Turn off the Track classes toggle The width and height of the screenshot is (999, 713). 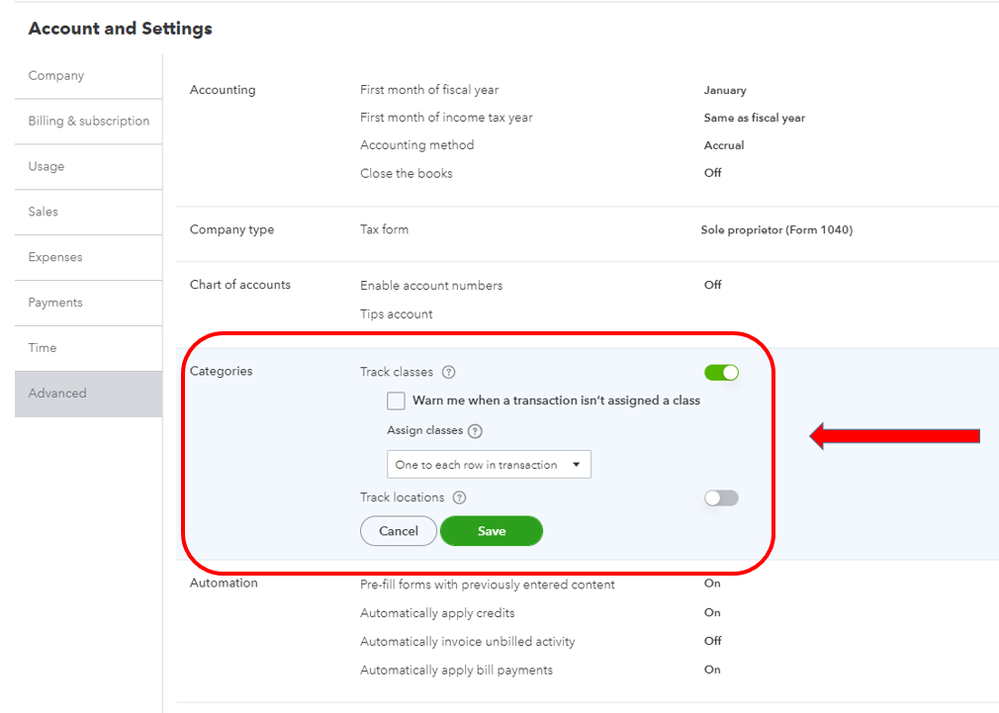point(721,373)
